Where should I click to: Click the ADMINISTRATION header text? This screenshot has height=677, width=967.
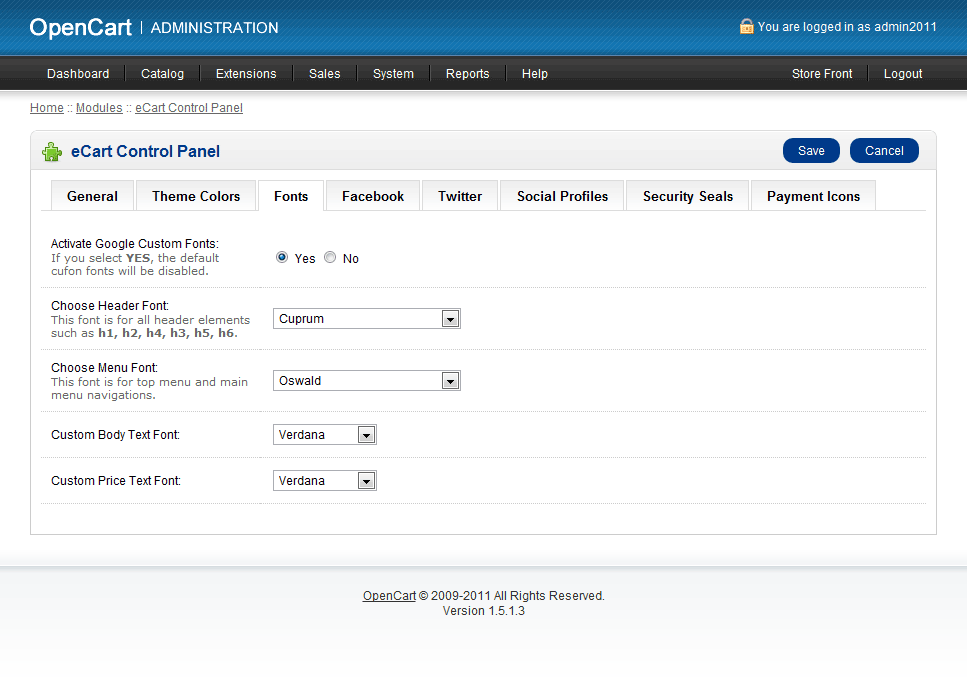215,28
